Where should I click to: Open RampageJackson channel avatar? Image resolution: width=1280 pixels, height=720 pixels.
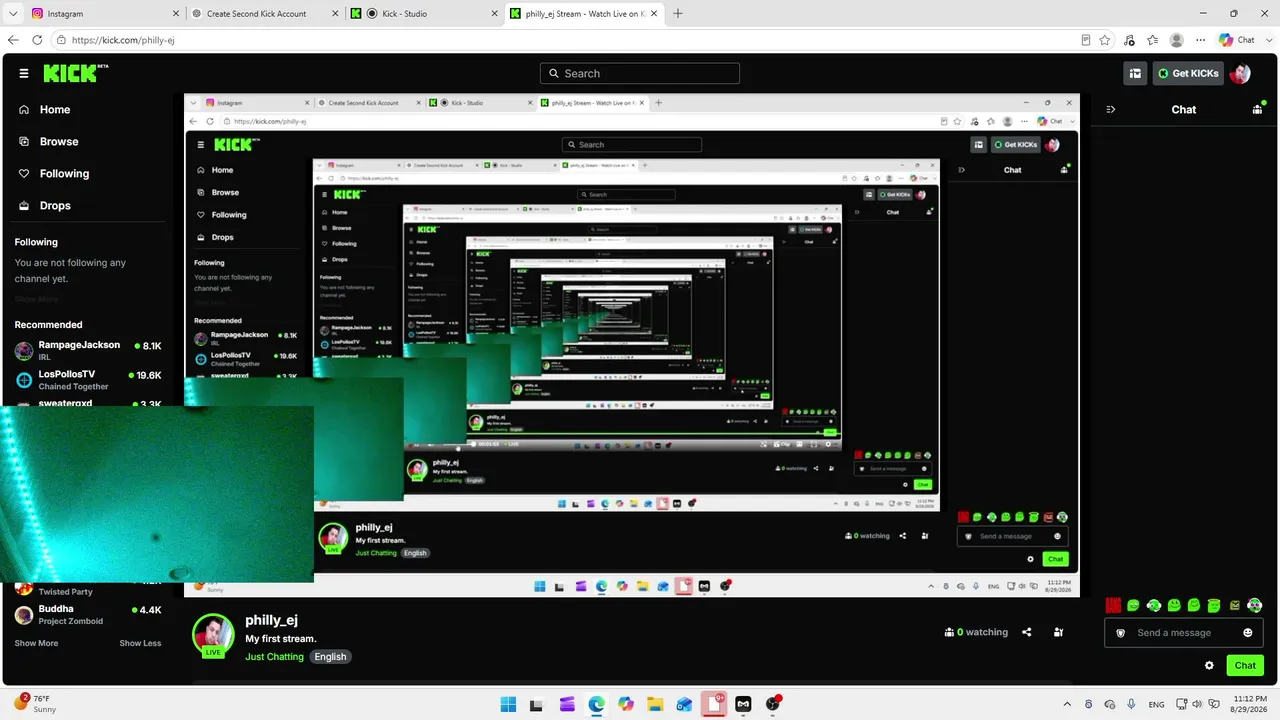click(24, 351)
